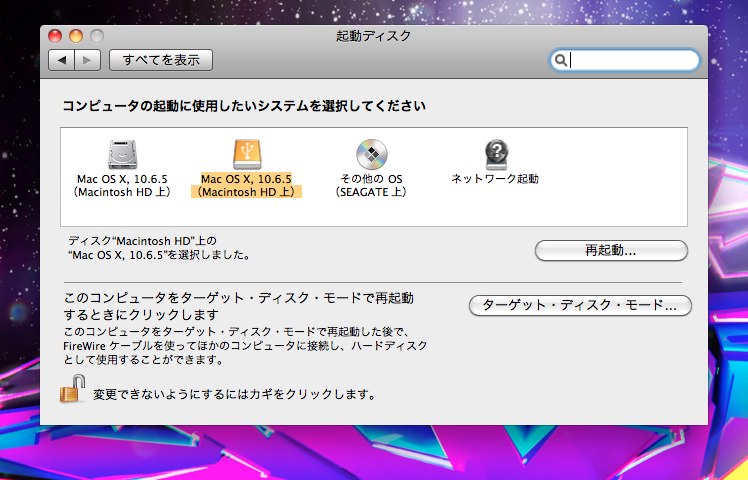Select the orange USB drive startup disk icon
Screen dimensions: 748x480
[x=247, y=154]
